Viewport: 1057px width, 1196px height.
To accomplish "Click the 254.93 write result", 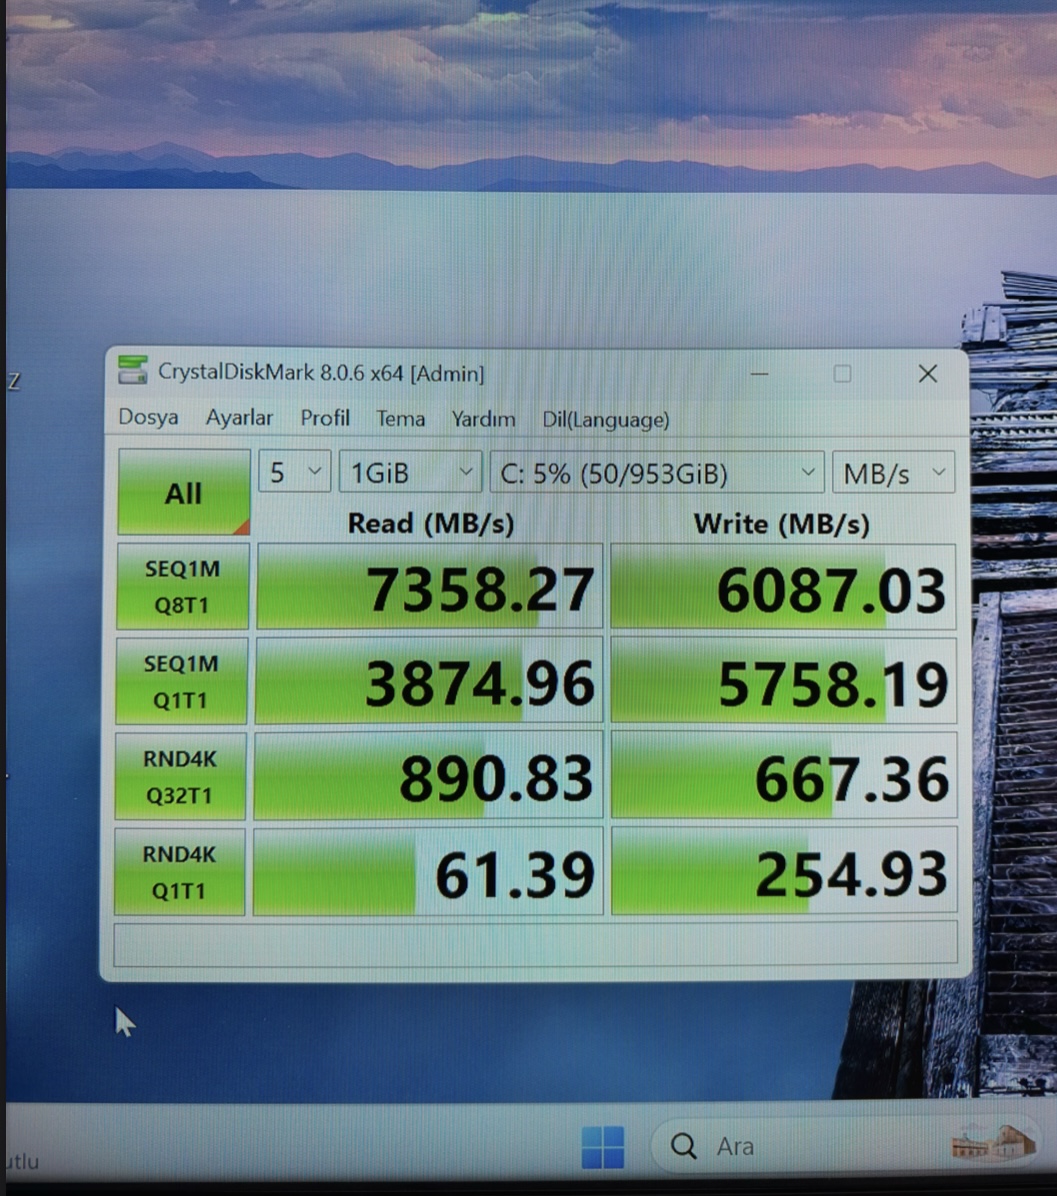I will coord(784,872).
